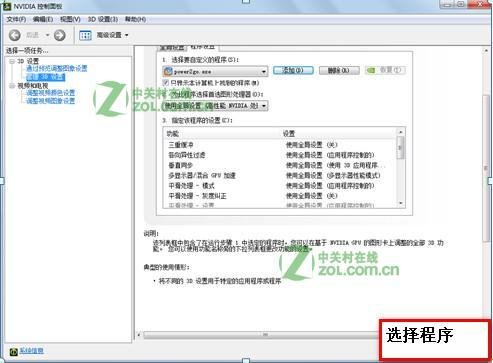Select the 多显示器/混合 GPU 加速 row
This screenshot has height=363, width=493.
(x=279, y=175)
